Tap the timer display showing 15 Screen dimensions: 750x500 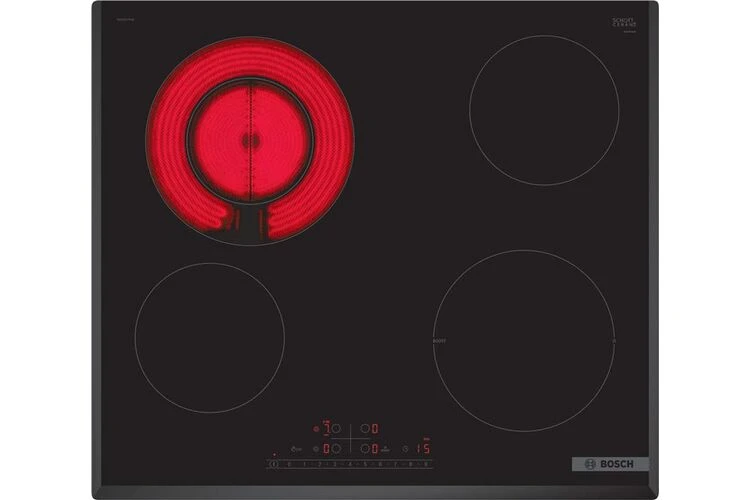click(x=424, y=448)
